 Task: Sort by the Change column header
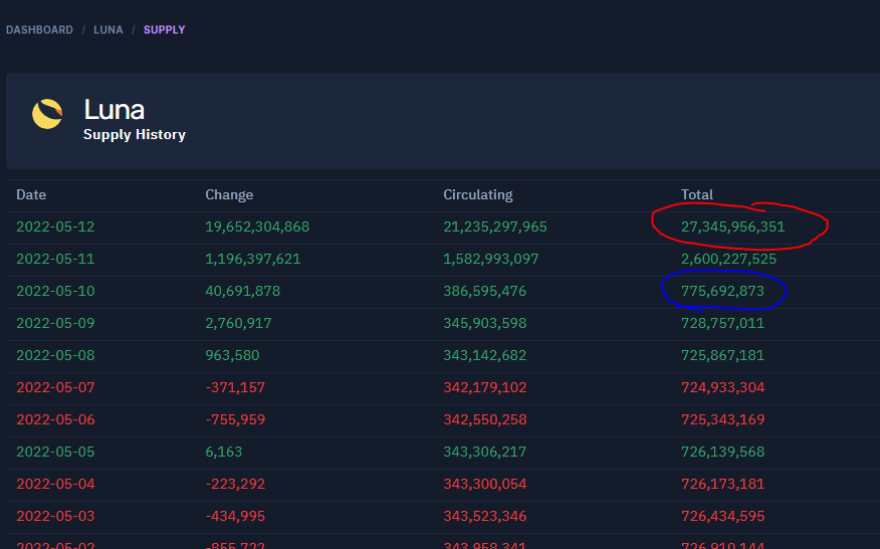229,195
